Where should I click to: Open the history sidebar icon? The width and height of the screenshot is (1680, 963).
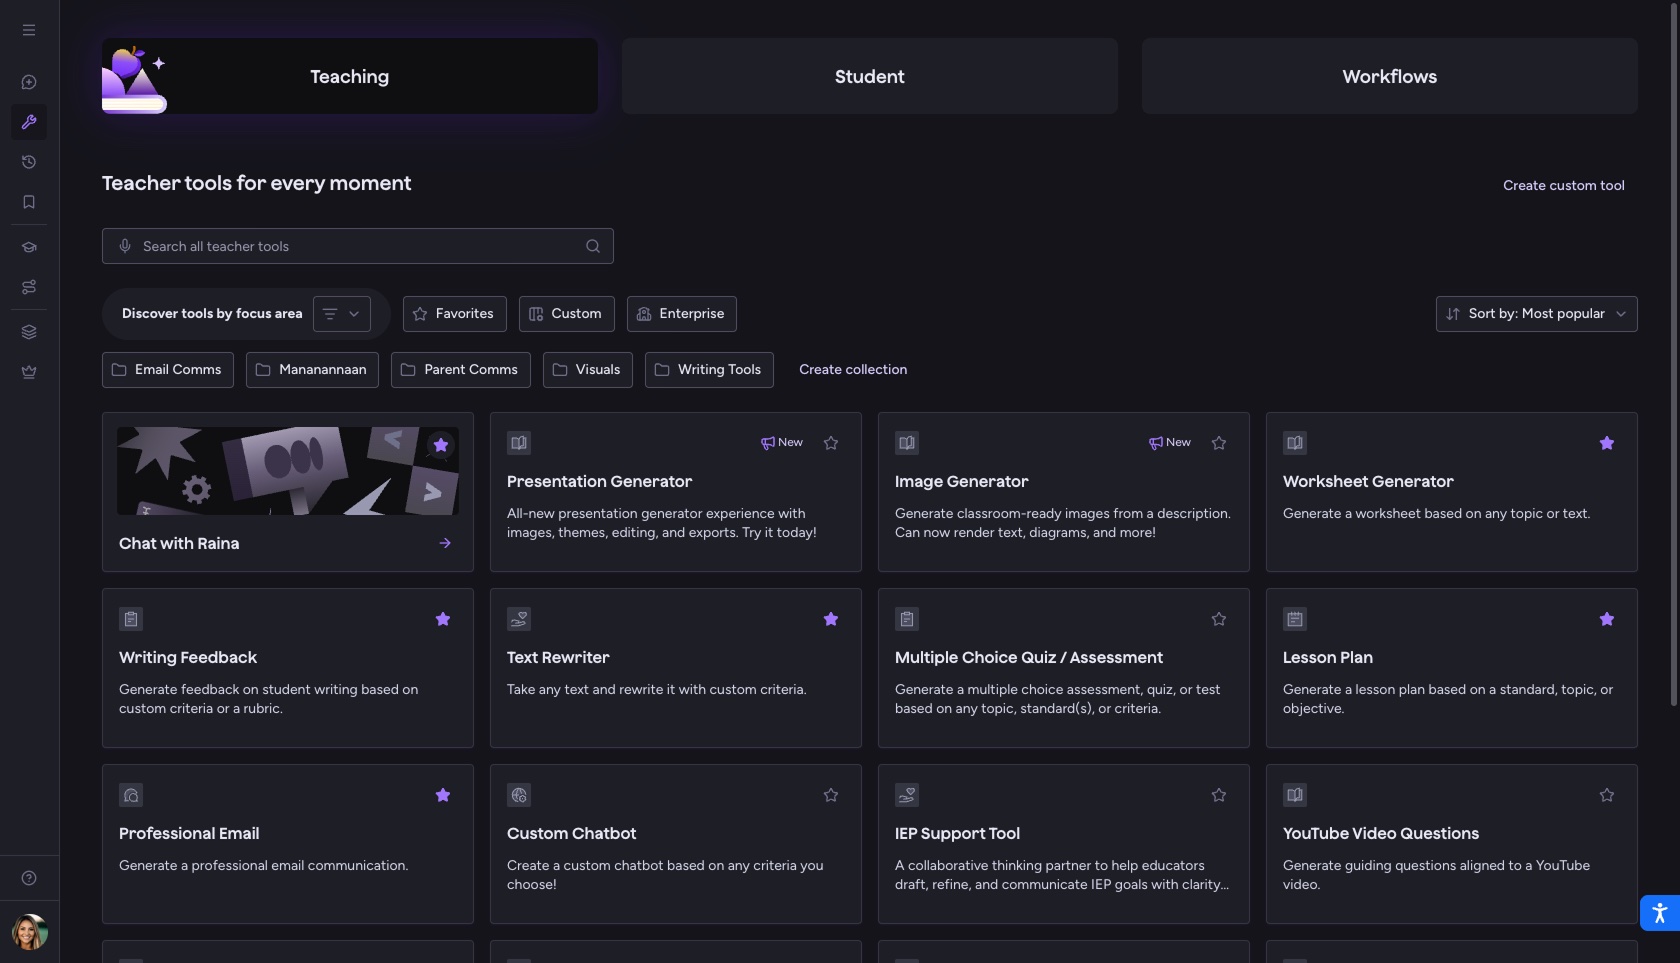point(29,162)
